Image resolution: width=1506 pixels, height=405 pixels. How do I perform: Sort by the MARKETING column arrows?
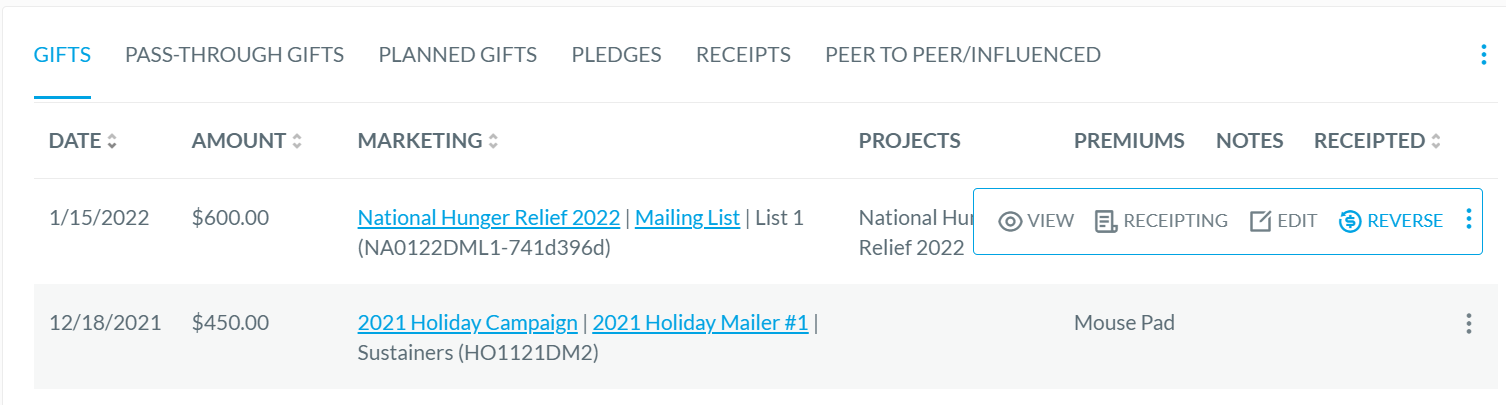click(493, 142)
